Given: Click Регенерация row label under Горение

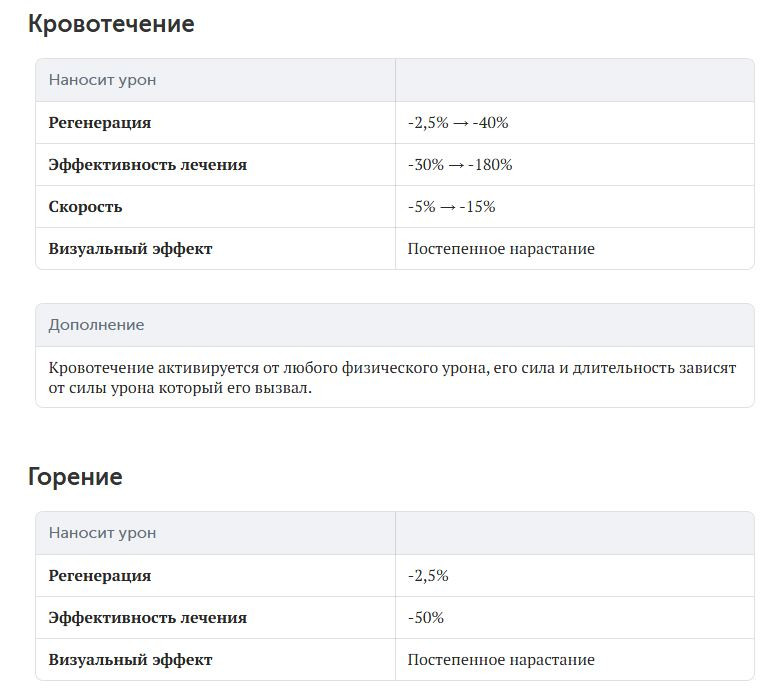Looking at the screenshot, I should click(x=100, y=576).
